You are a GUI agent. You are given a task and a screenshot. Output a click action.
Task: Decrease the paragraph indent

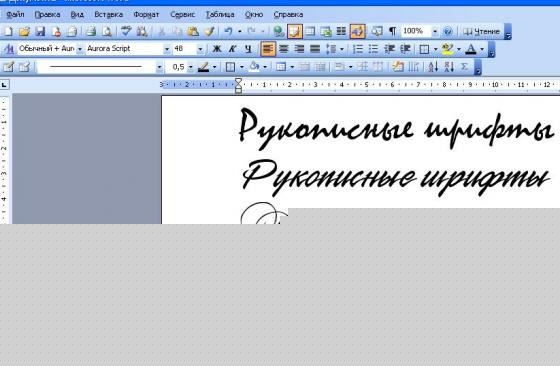click(389, 49)
